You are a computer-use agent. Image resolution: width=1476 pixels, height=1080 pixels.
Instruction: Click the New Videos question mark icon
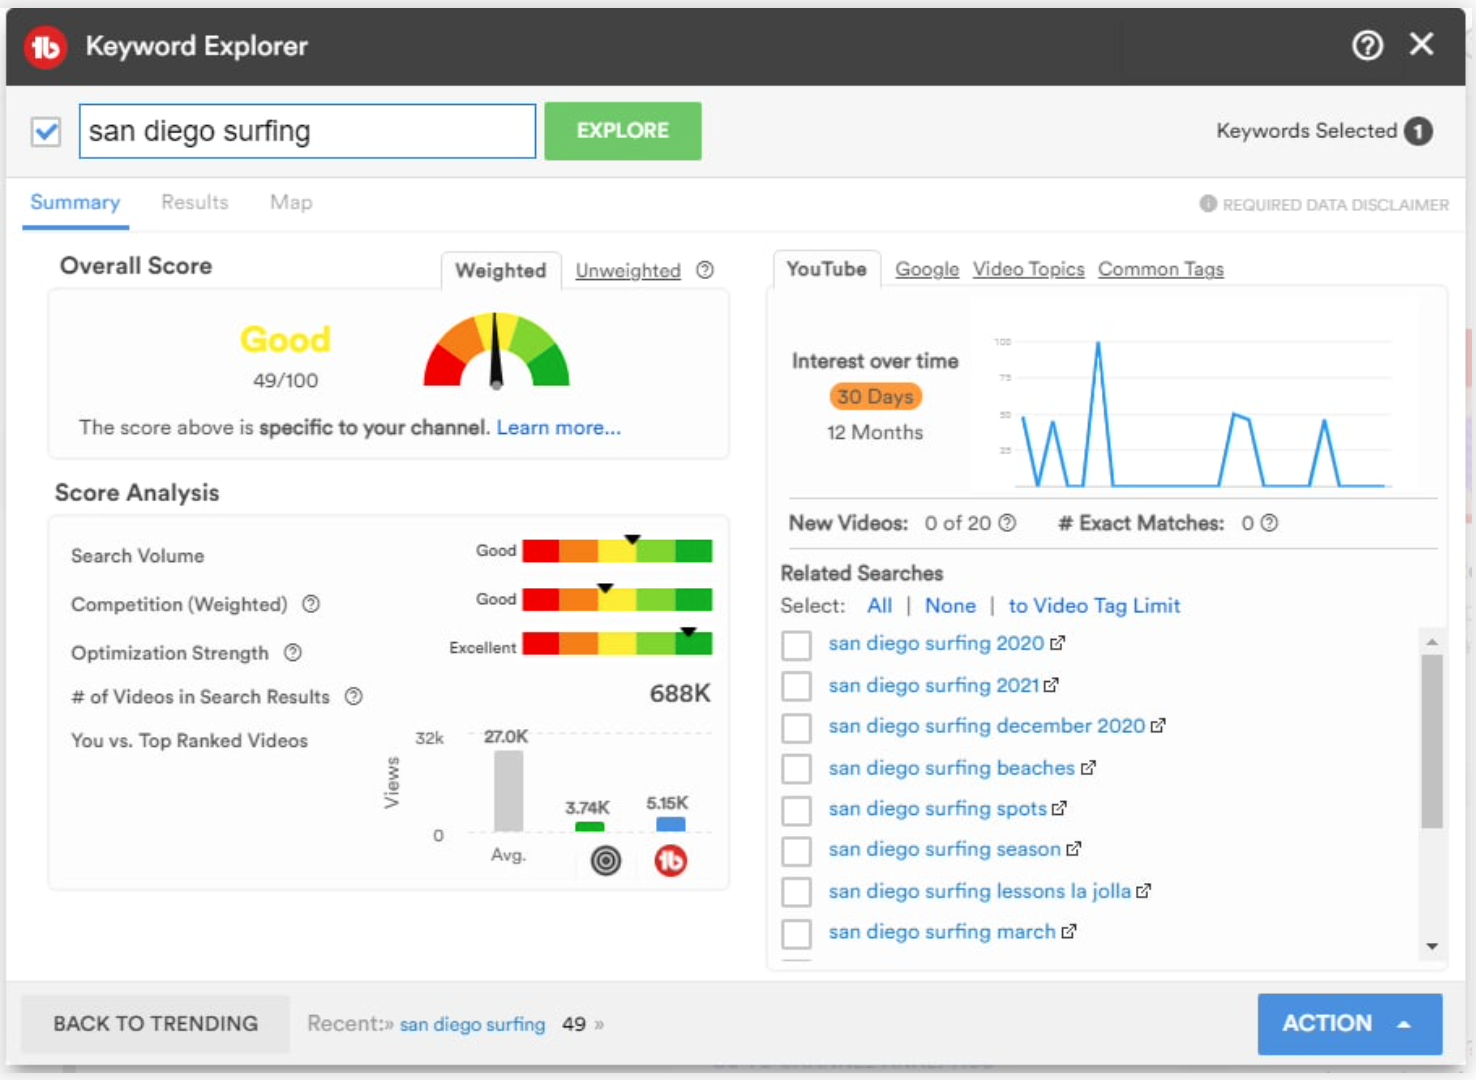pos(1007,523)
